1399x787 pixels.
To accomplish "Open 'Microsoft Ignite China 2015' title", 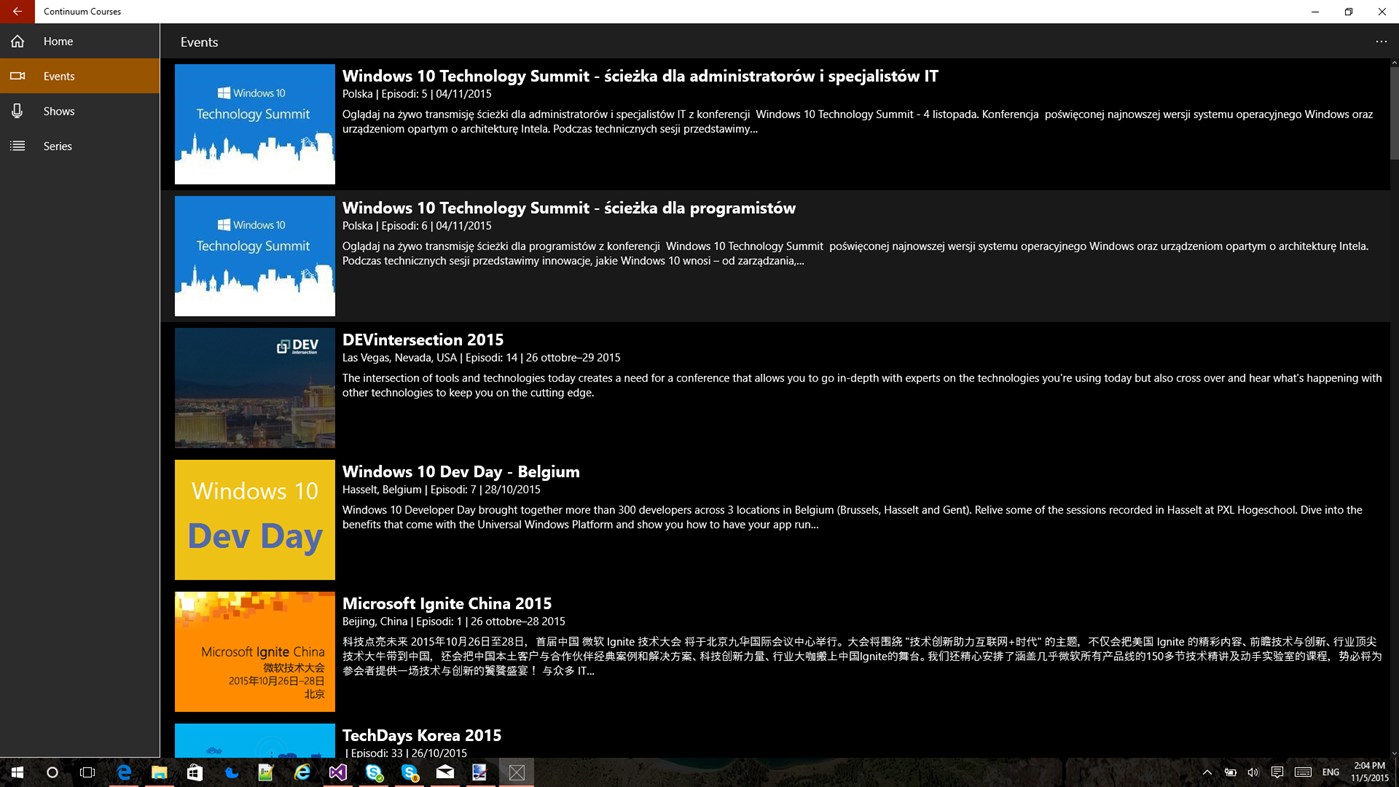I will tap(447, 604).
